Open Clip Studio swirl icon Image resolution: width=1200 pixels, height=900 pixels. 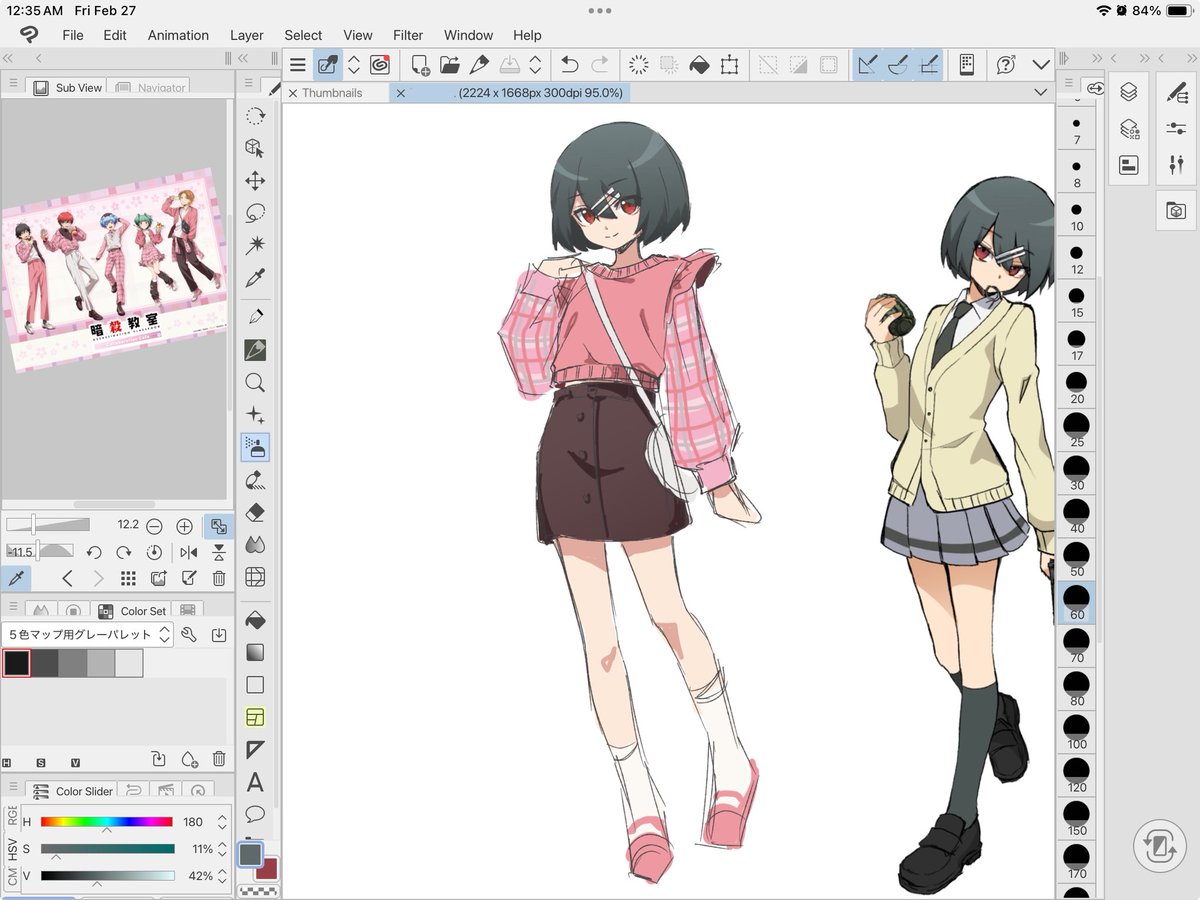[x=379, y=65]
